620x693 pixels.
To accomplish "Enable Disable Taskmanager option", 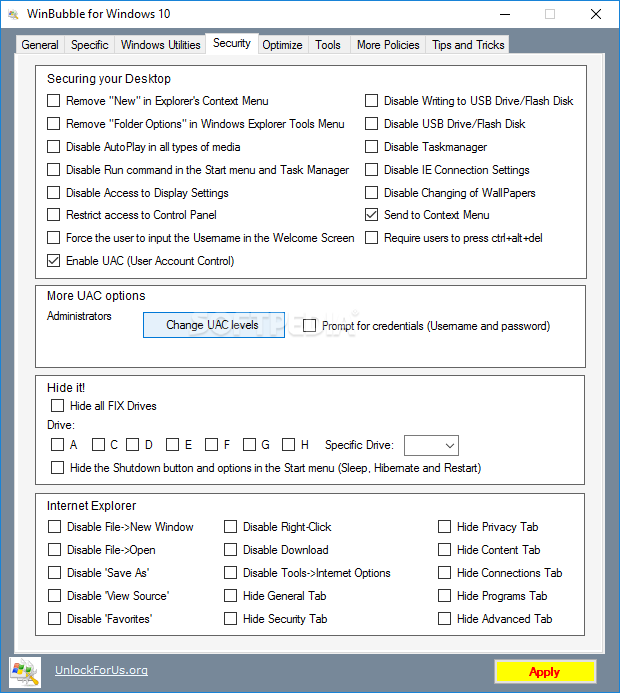I will 371,147.
